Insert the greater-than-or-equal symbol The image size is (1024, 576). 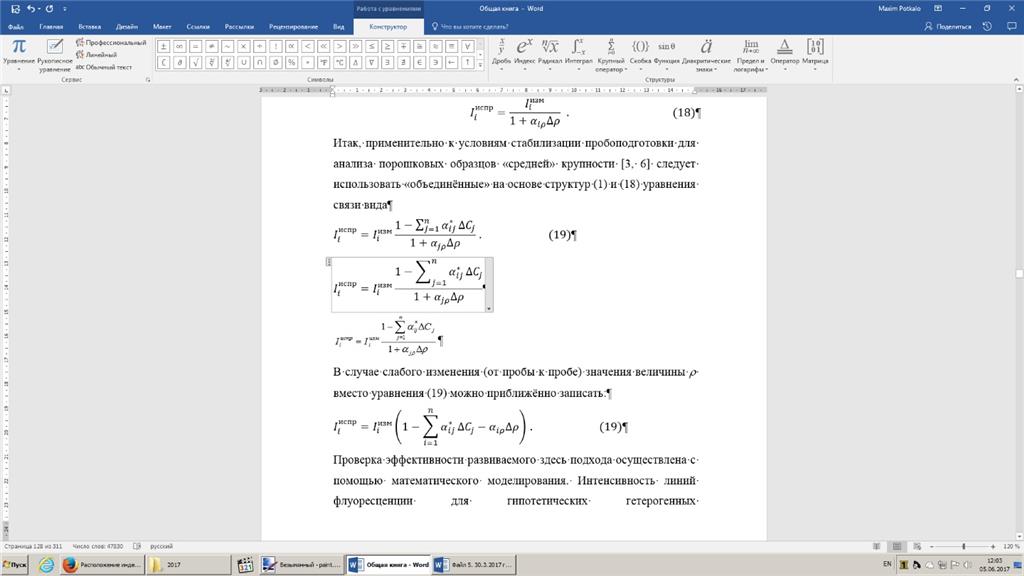click(387, 46)
